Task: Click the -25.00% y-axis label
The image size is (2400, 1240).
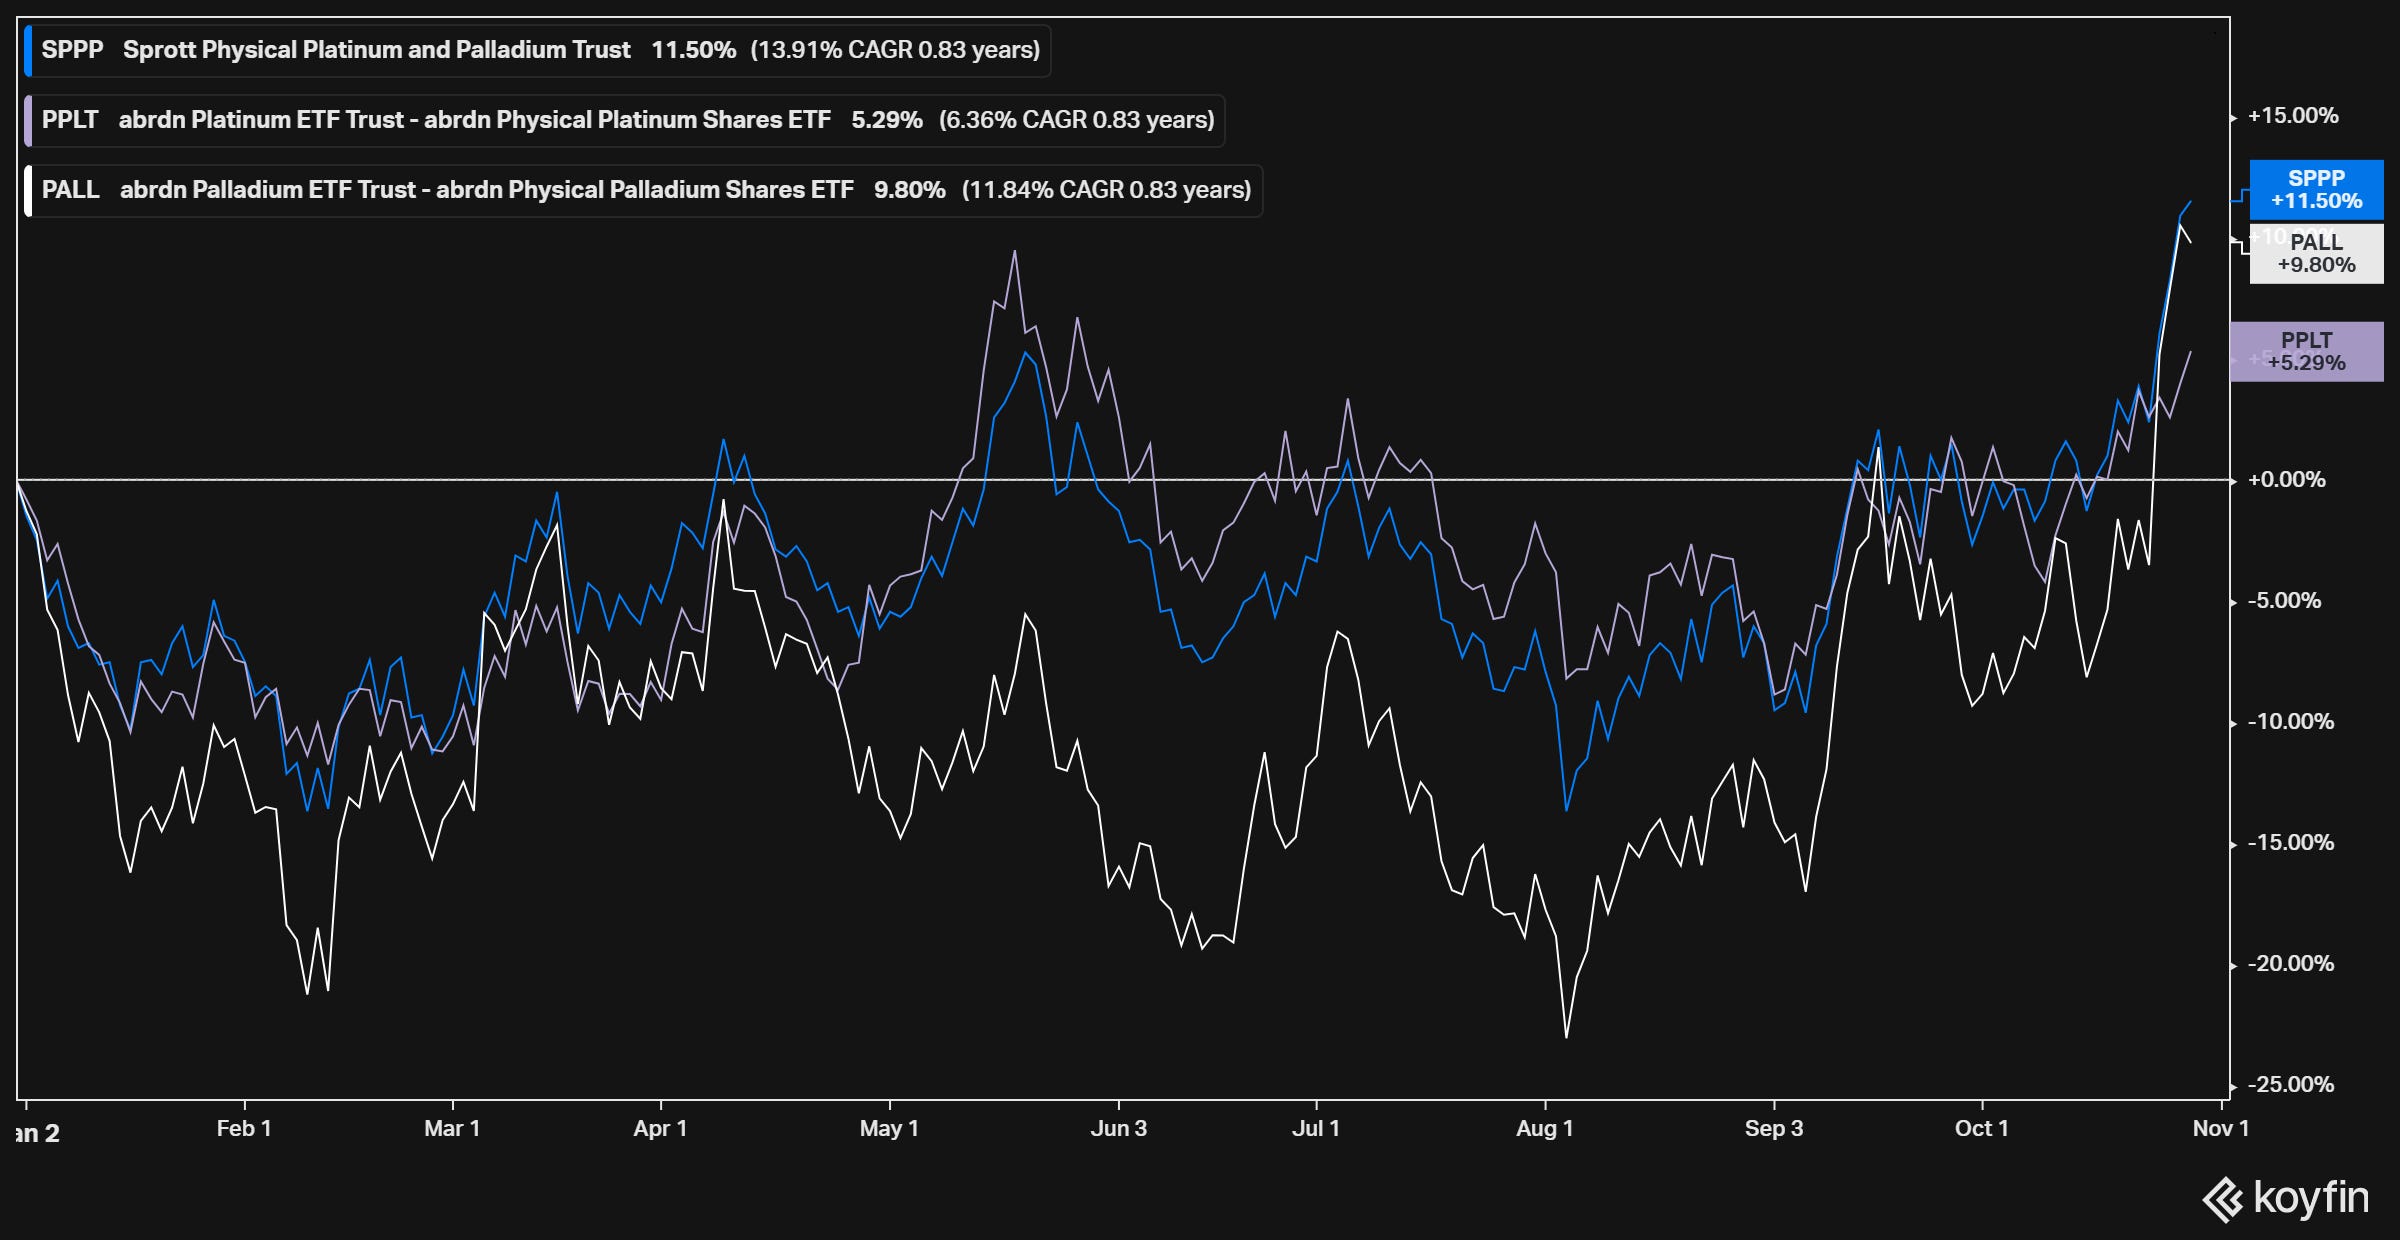Action: point(2290,1085)
